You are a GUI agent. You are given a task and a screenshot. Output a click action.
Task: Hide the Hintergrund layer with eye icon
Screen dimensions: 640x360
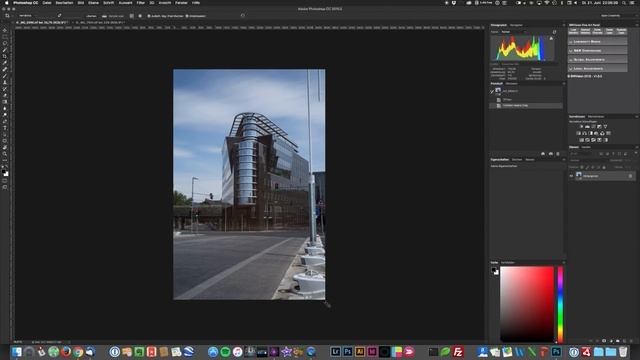(x=571, y=176)
